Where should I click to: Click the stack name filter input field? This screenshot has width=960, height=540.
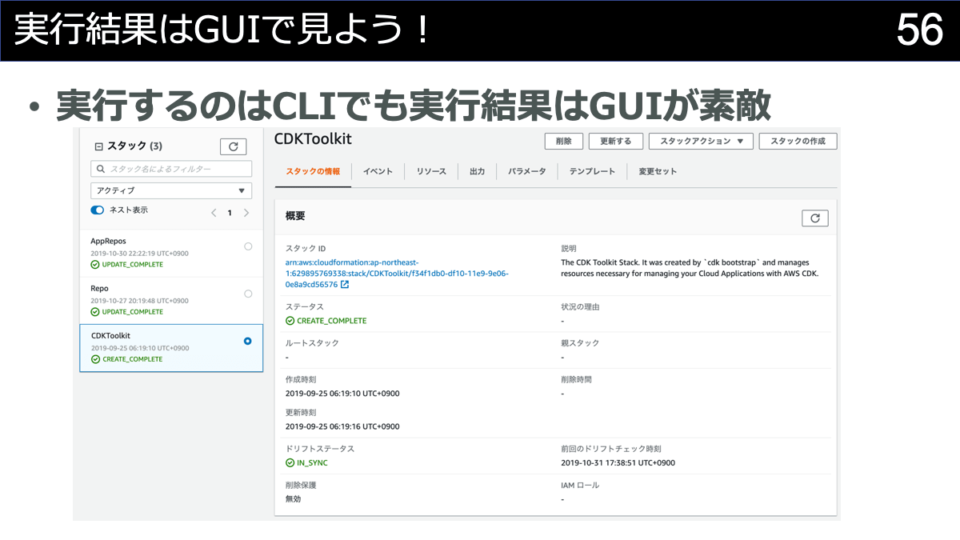[x=171, y=168]
